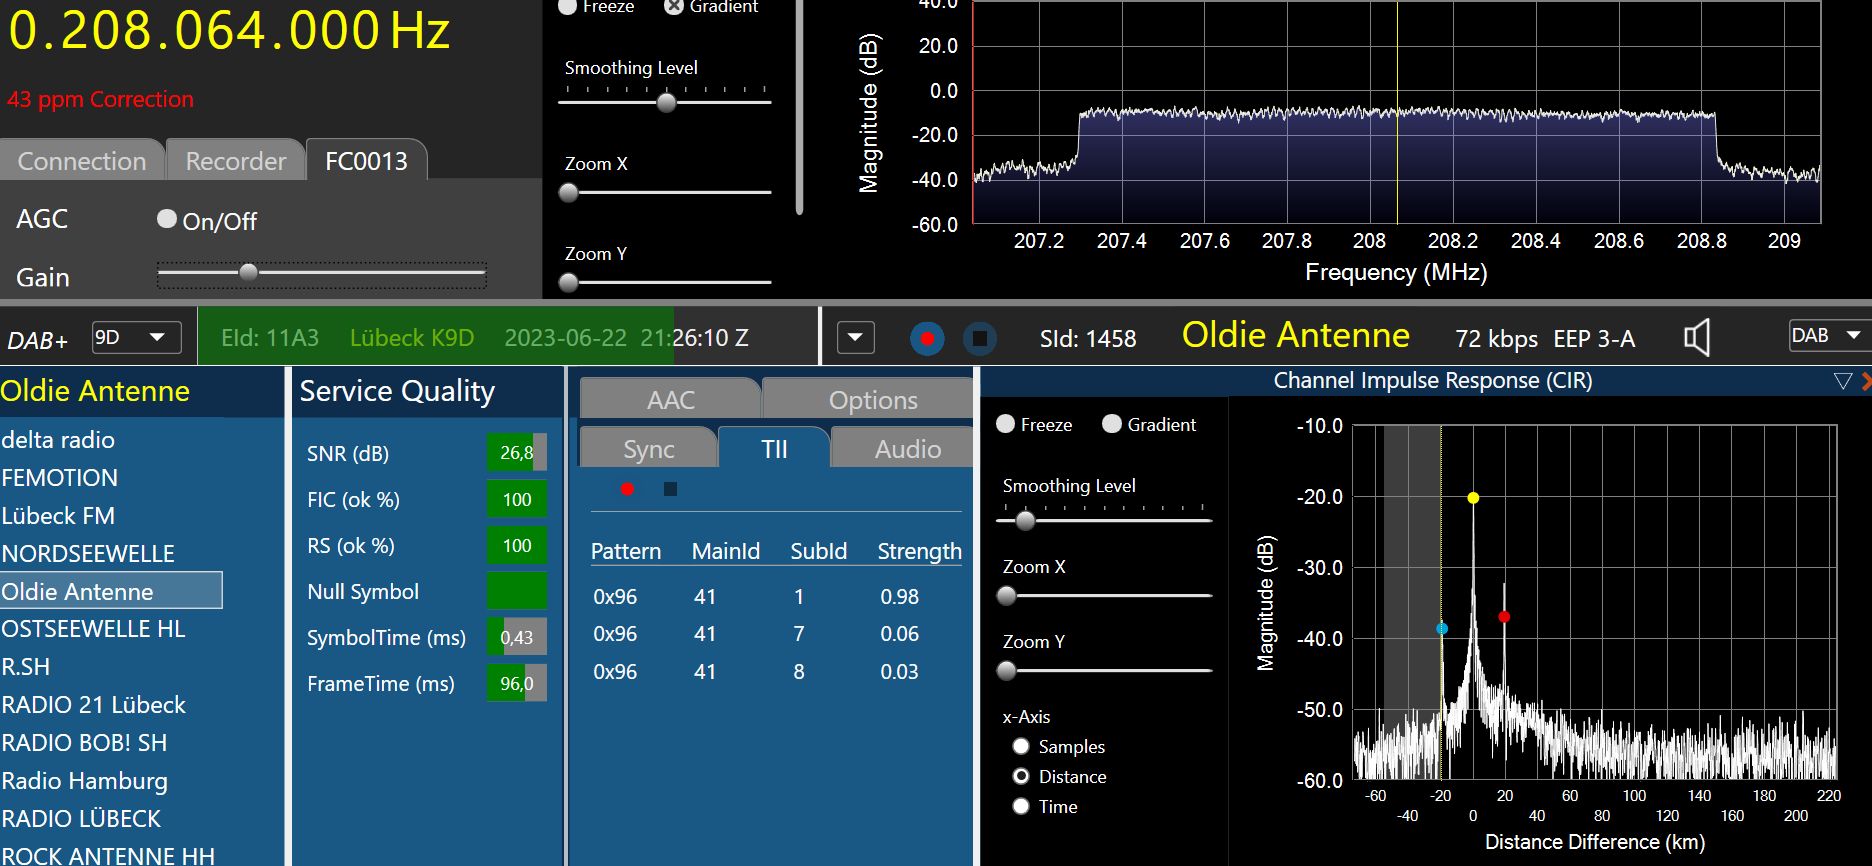Select the Time x-Axis option

pos(1021,806)
